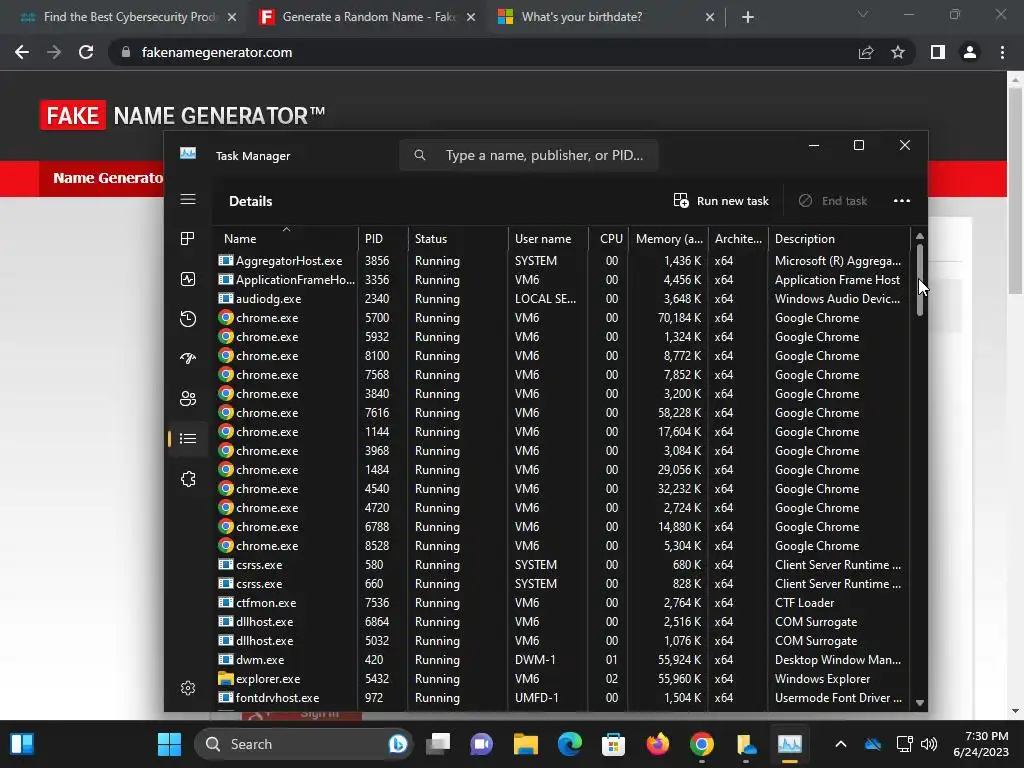Open the Startup apps page icon
Screen dimensions: 1024x768
pos(188,359)
